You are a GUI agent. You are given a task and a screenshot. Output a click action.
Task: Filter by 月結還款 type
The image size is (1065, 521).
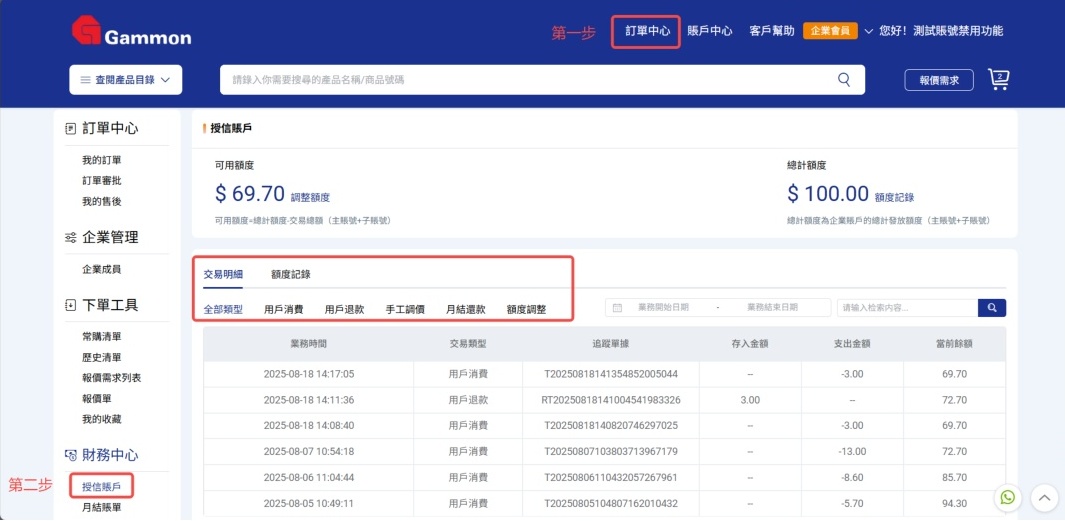coord(465,309)
